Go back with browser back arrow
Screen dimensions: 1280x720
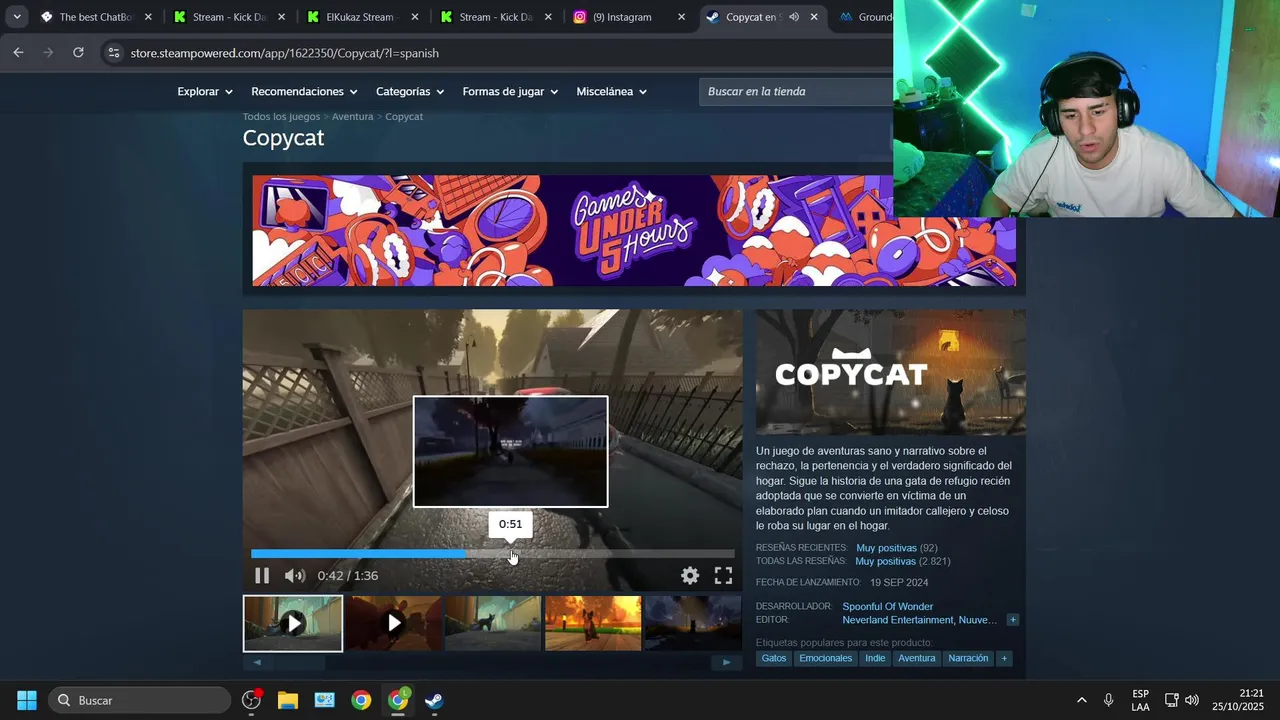point(18,53)
